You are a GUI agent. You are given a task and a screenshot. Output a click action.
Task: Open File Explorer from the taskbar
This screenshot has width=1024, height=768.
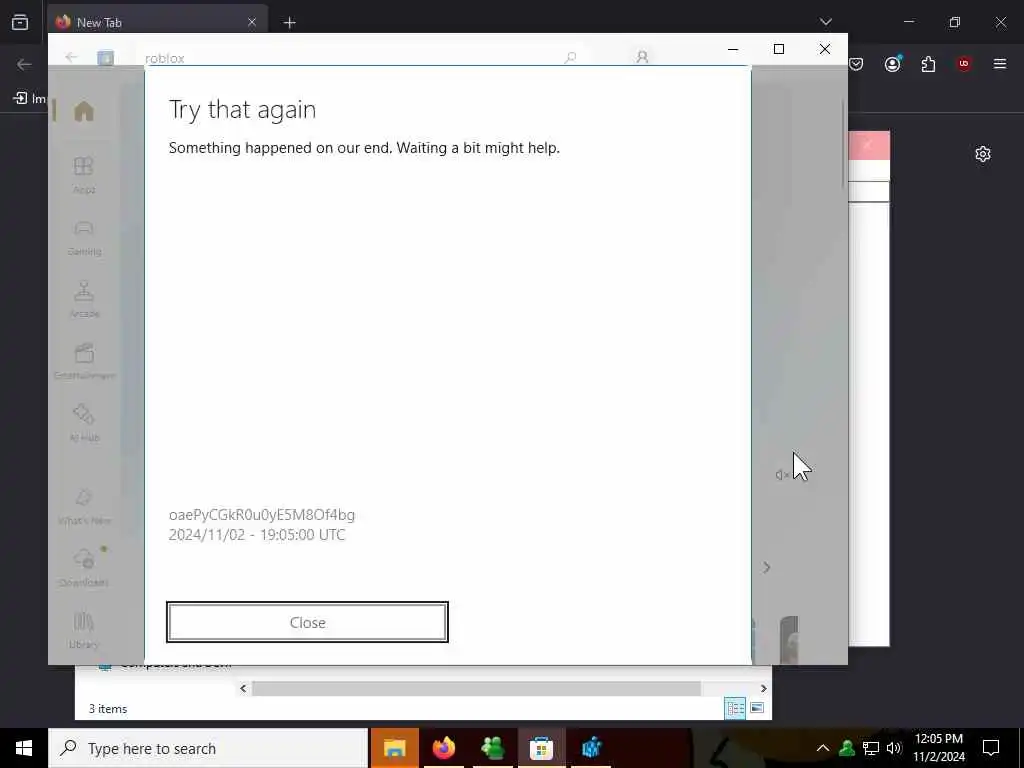click(x=394, y=748)
